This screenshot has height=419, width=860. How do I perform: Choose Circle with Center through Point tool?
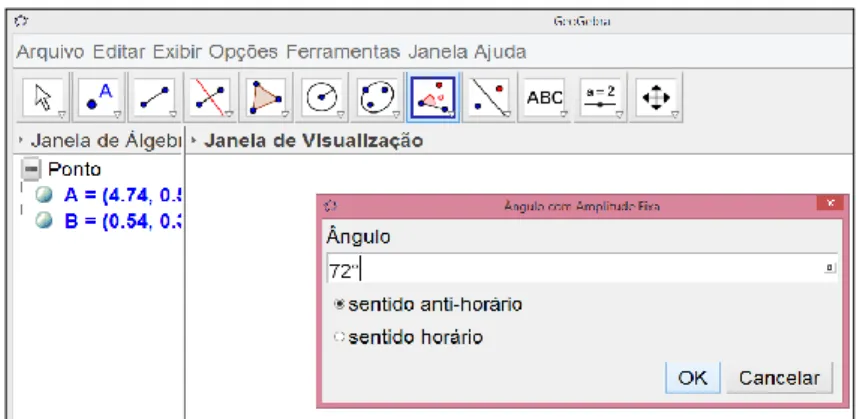pyautogui.click(x=322, y=98)
